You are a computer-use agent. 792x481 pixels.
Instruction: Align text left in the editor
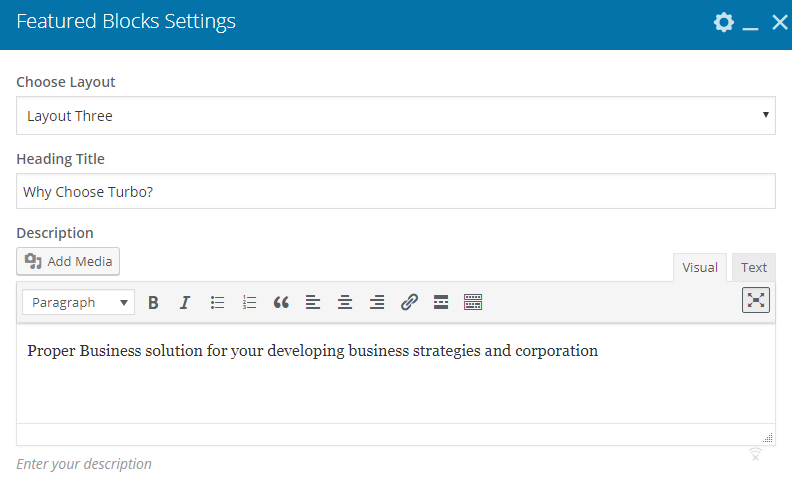click(313, 302)
